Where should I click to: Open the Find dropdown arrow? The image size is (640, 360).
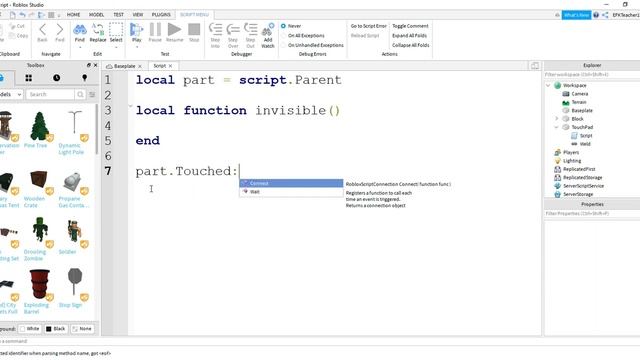click(x=80, y=47)
